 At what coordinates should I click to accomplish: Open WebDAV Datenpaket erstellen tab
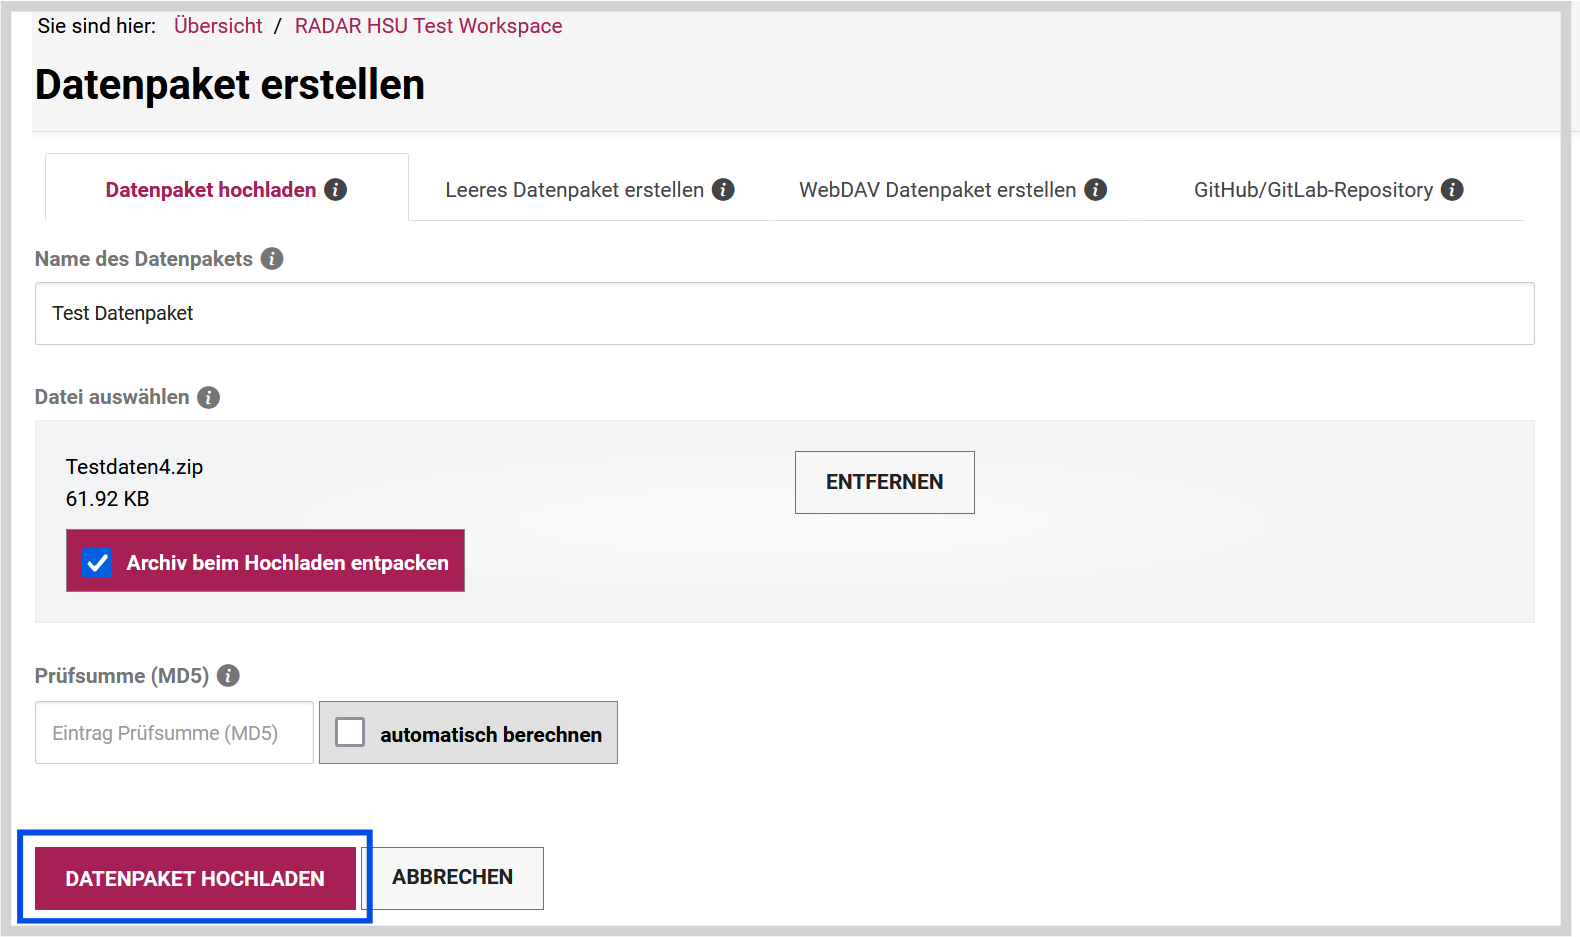[x=952, y=189]
